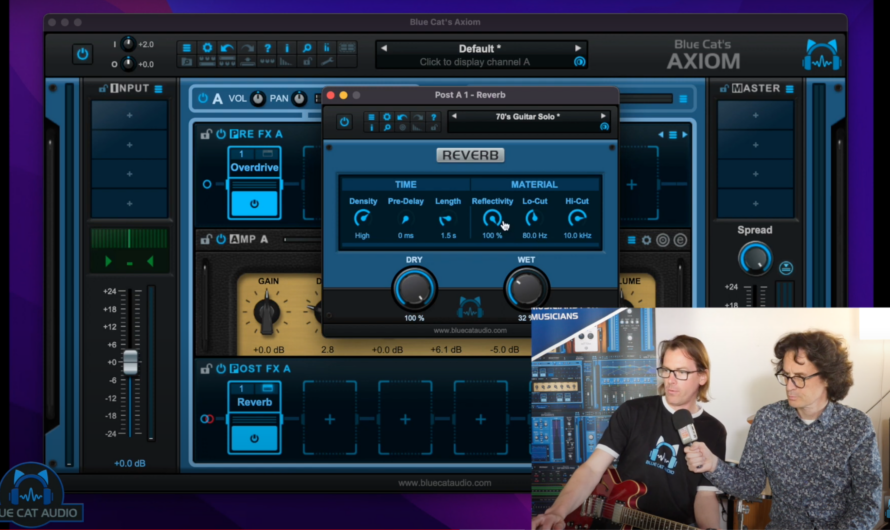The image size is (890, 530).
Task: Toggle AMP A power button
Action: point(221,239)
